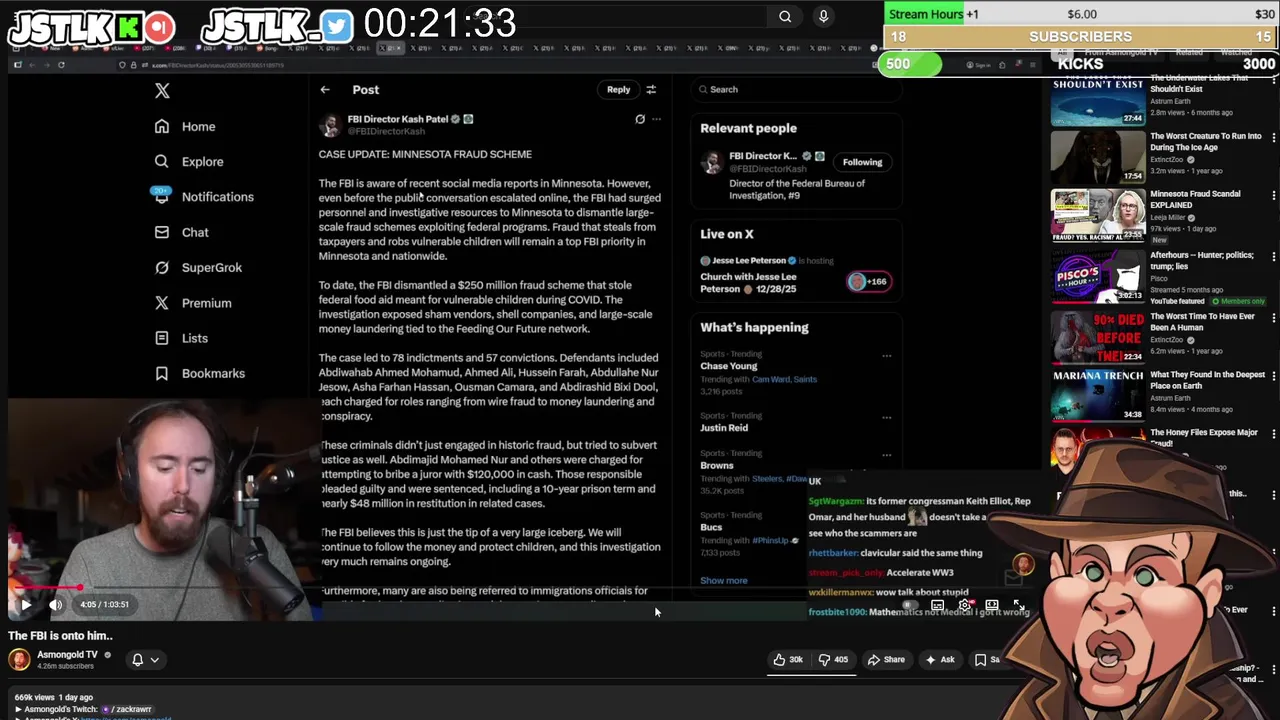Click the 'The FBI is onto him..' title
Screen dimensions: 1280x720
point(61,636)
